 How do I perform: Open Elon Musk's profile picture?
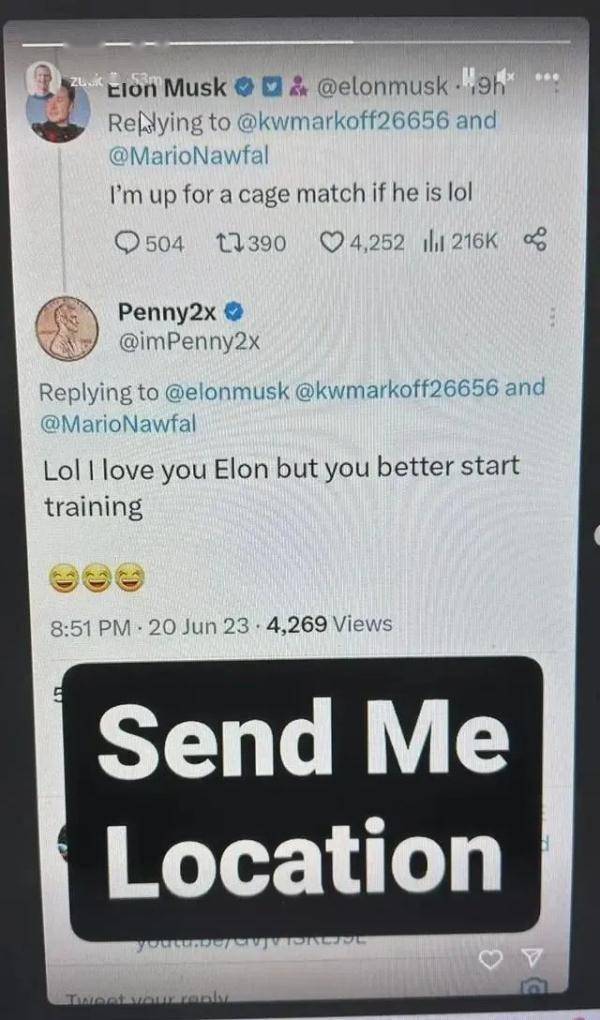click(x=60, y=113)
